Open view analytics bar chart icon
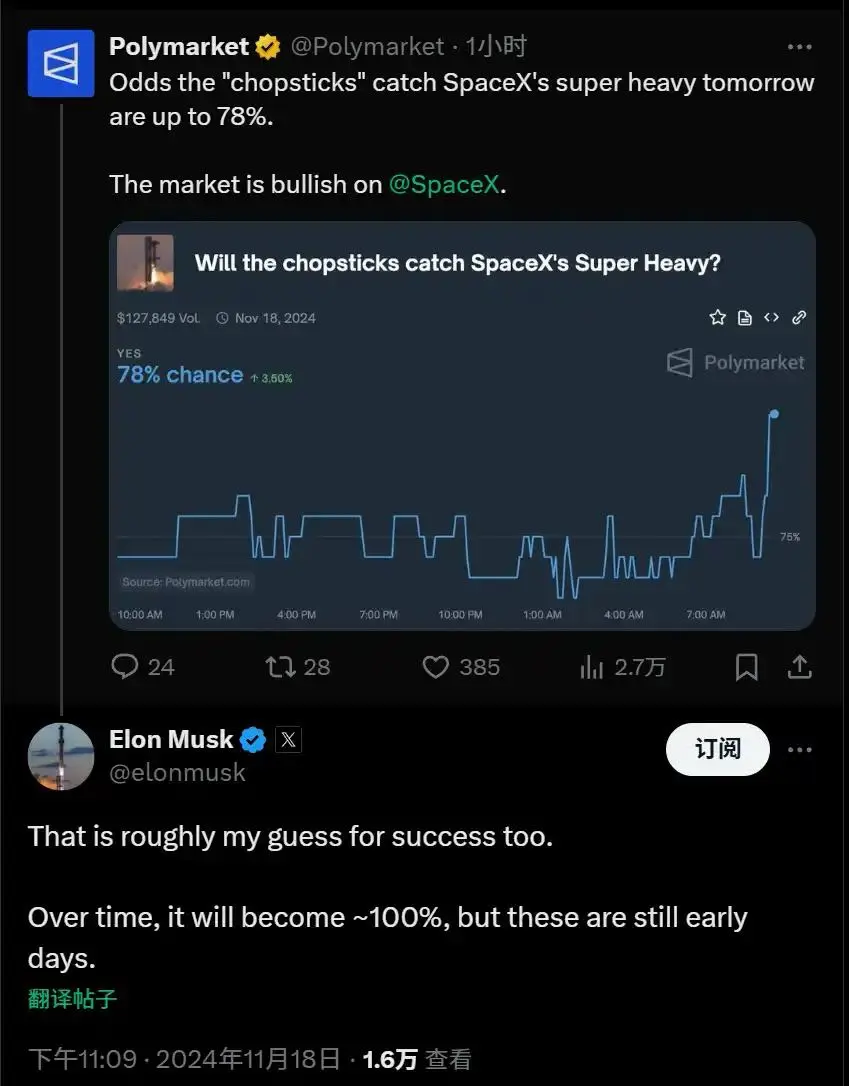This screenshot has width=849, height=1086. (x=592, y=667)
